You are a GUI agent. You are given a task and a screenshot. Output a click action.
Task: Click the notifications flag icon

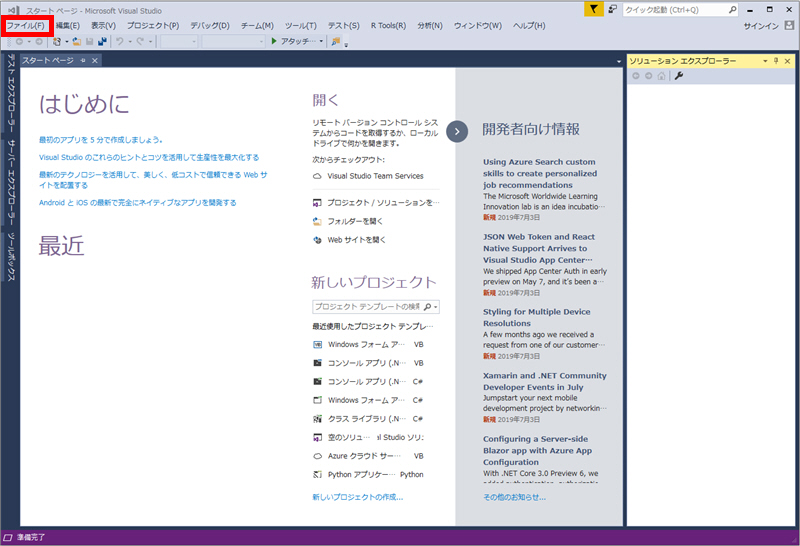point(593,9)
